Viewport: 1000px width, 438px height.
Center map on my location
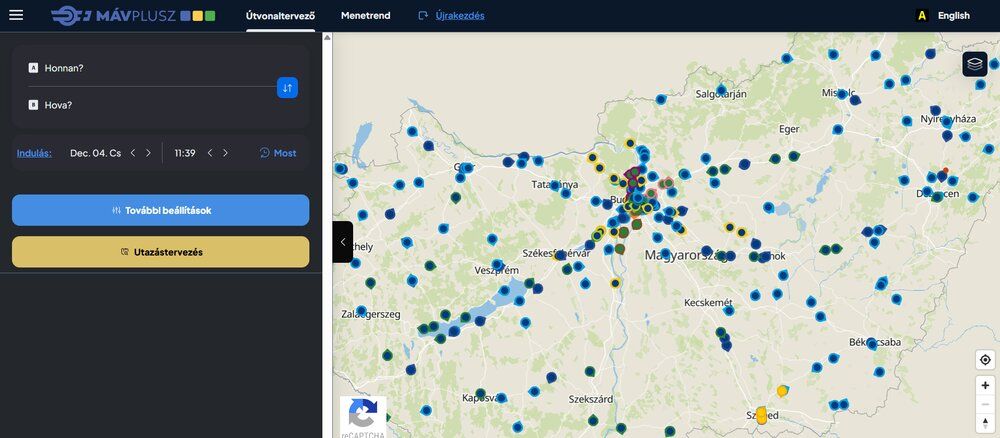[x=985, y=360]
